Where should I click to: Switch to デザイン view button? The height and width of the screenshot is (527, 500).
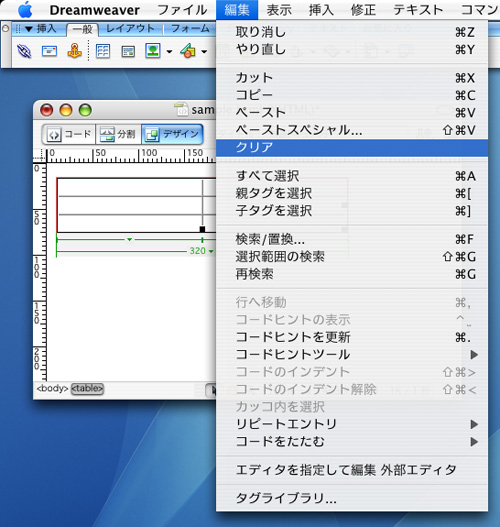[x=172, y=134]
